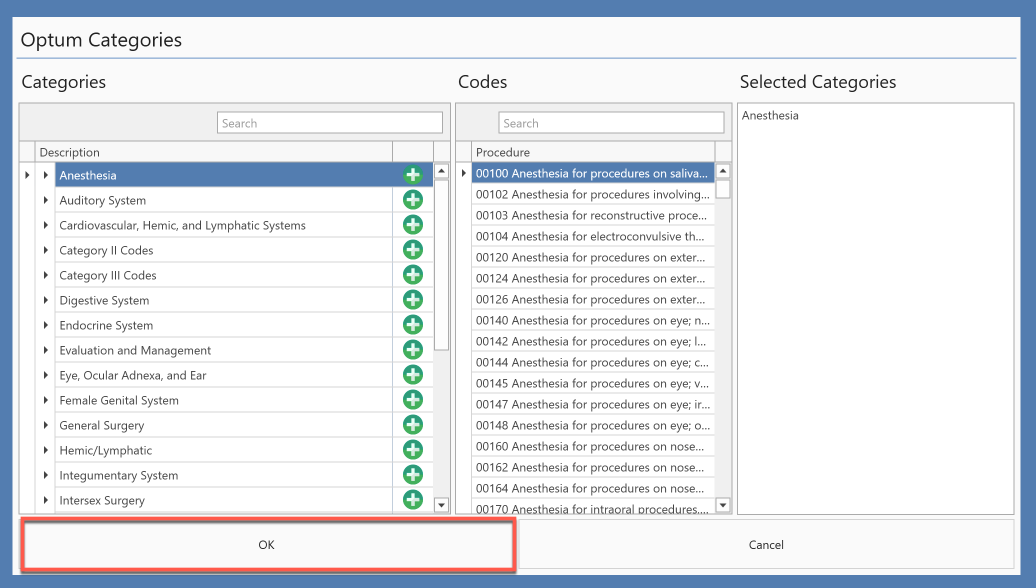
Task: Expand Cardiovascular, Hemic, and Lymphatic Systems row
Action: point(46,225)
